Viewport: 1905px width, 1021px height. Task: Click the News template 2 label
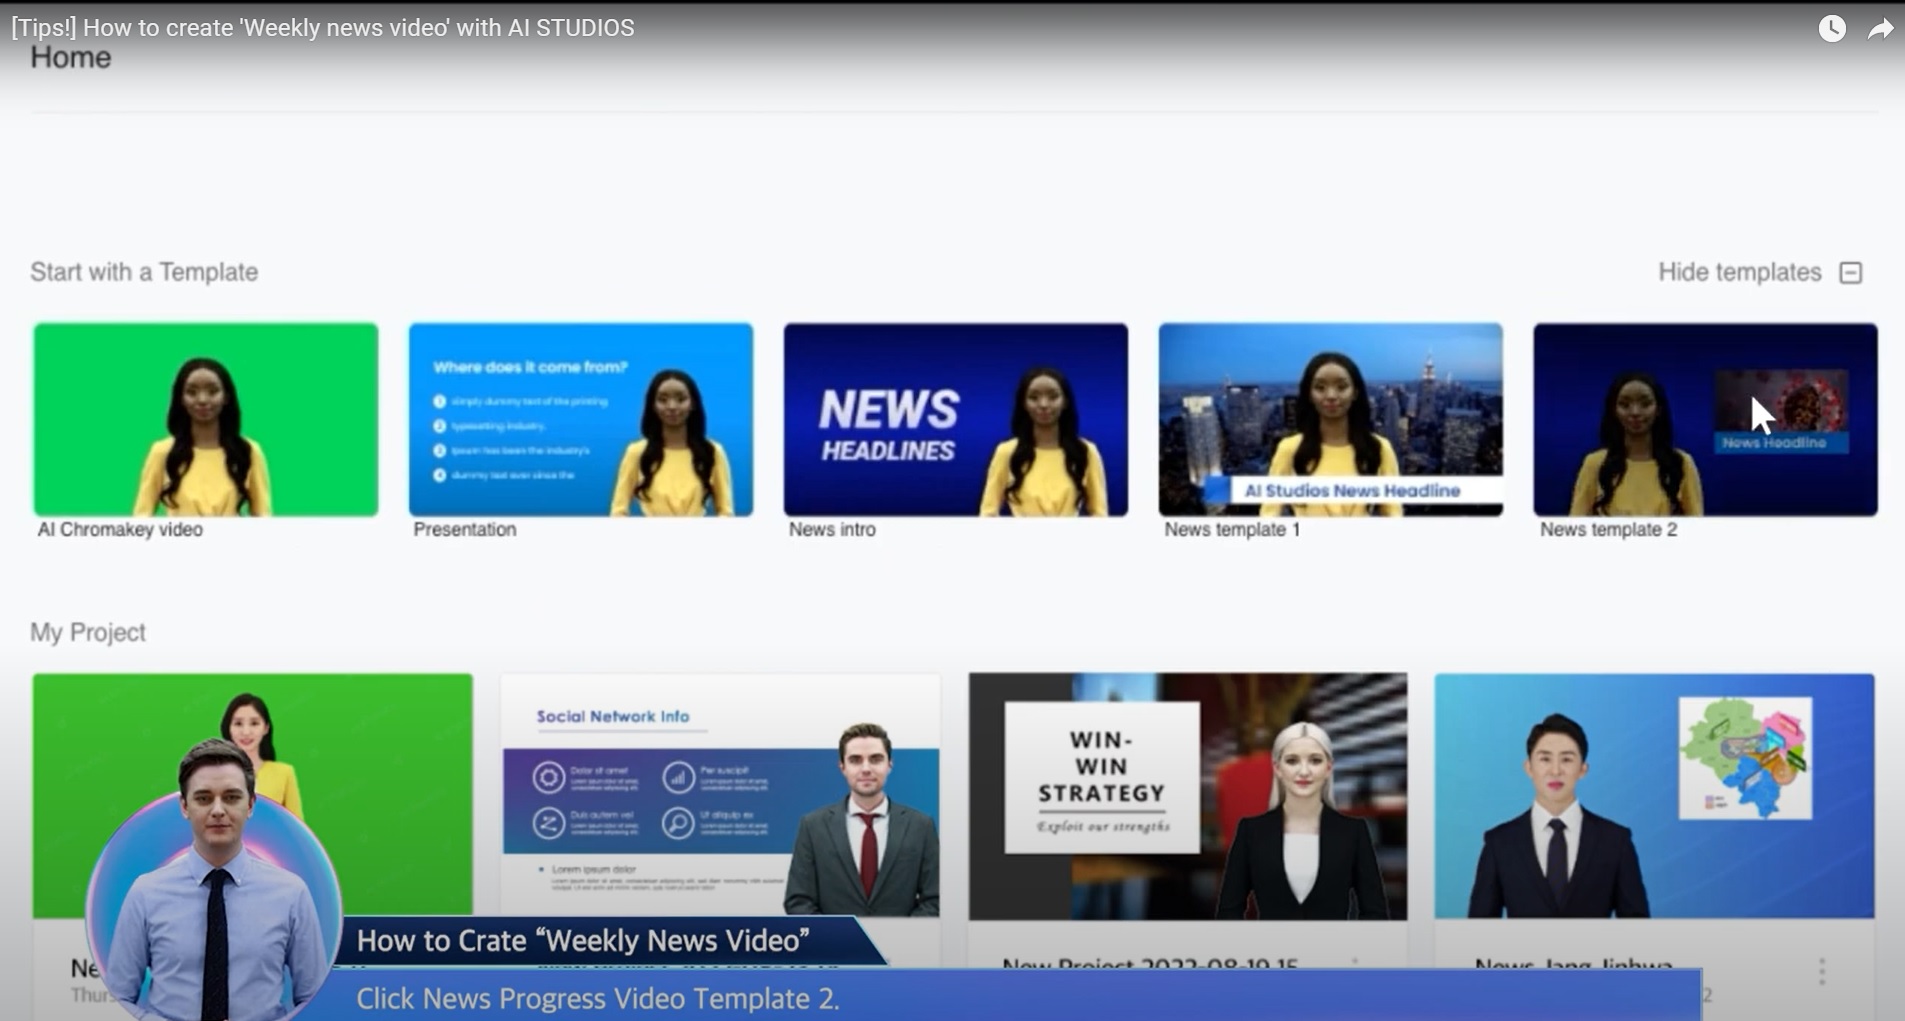(1608, 529)
